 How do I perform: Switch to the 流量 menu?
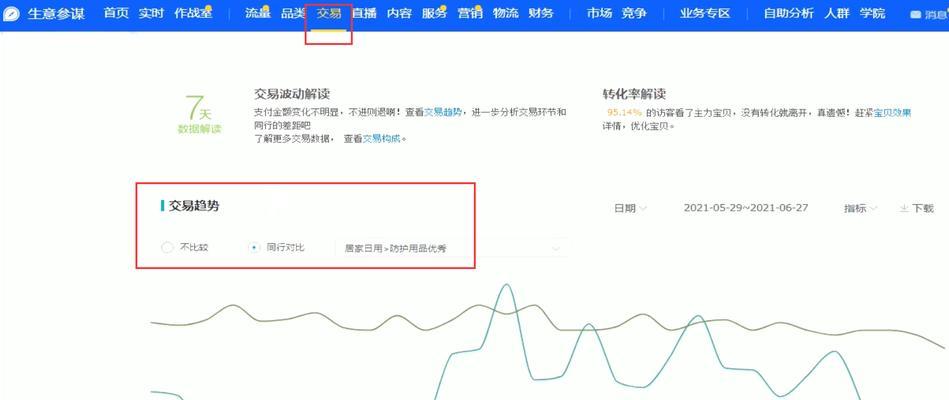click(x=257, y=13)
